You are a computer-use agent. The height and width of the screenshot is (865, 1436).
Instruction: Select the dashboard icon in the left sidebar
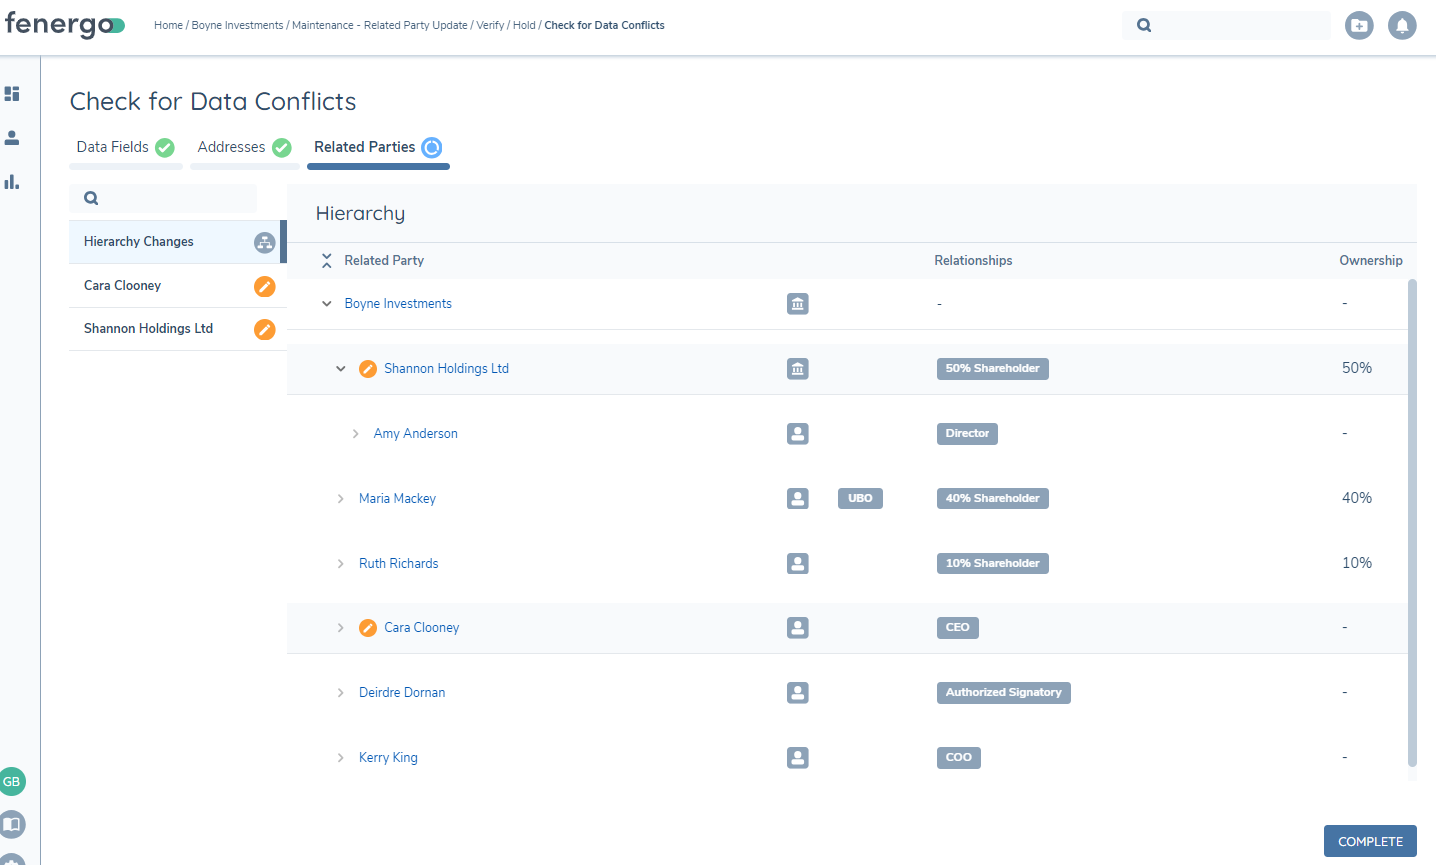tap(12, 93)
